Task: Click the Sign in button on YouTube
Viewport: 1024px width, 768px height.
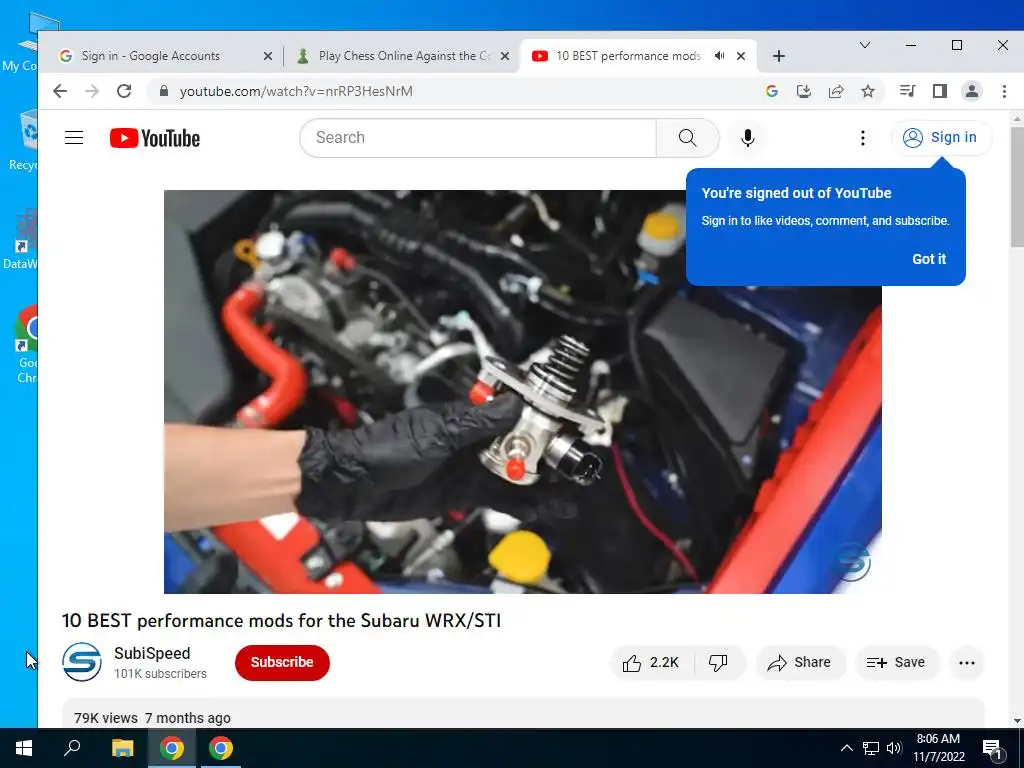Action: [x=940, y=137]
